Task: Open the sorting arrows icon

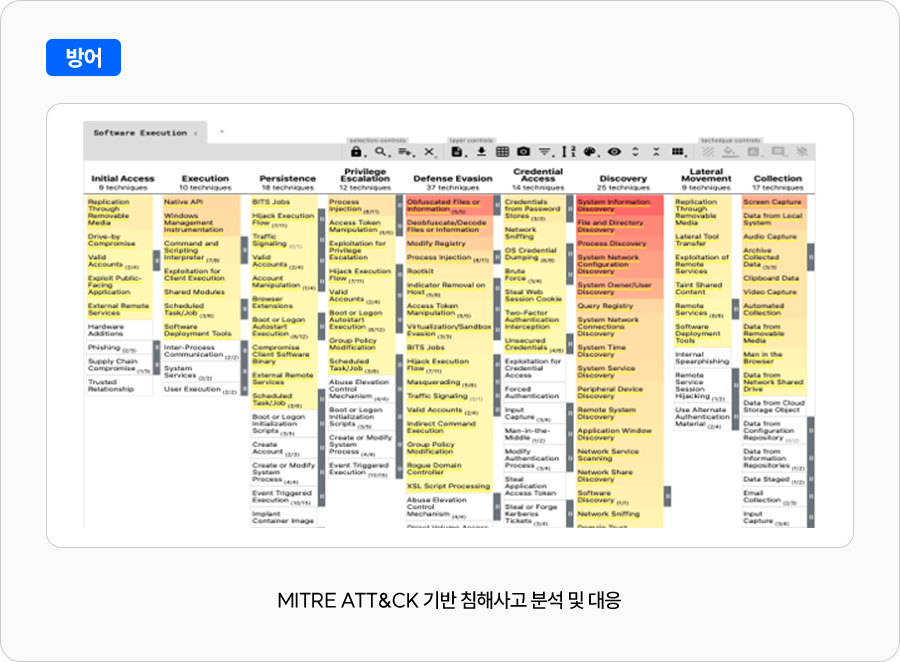Action: coord(568,152)
